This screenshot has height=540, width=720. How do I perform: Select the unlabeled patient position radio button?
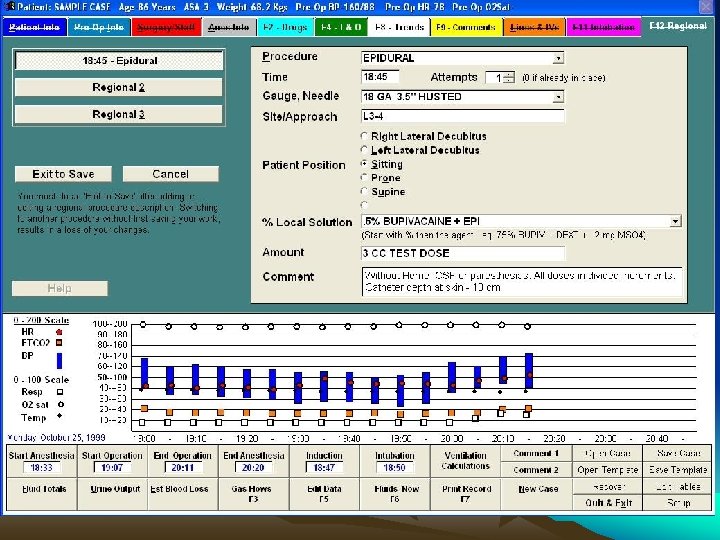coord(365,205)
